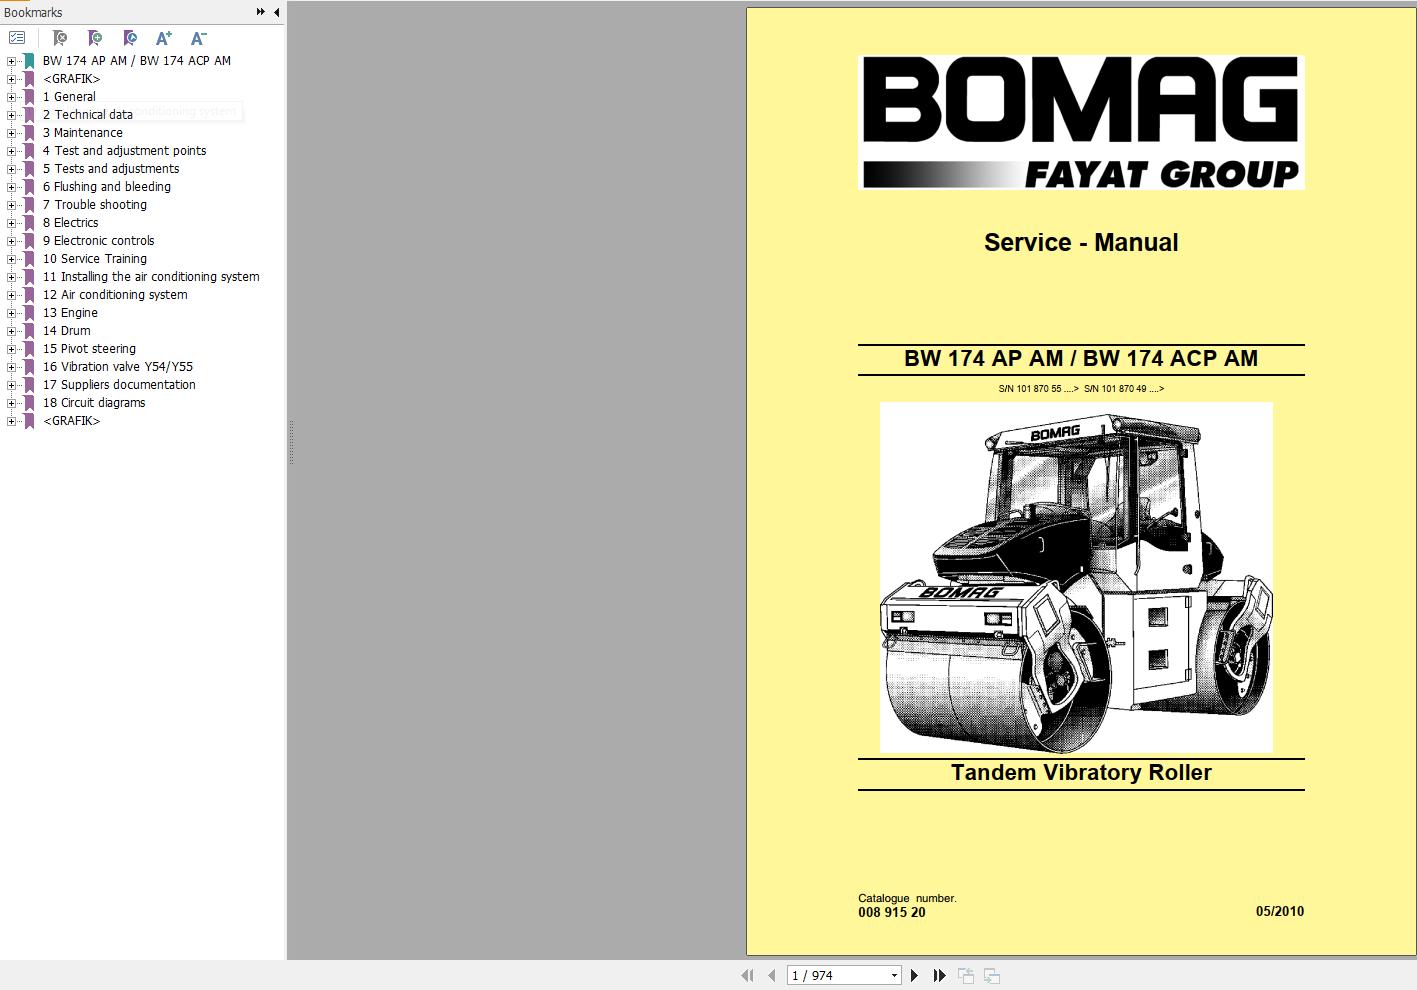Open the <GRAFIK> bookmark above 1 General
The height and width of the screenshot is (990, 1417).
(x=71, y=79)
